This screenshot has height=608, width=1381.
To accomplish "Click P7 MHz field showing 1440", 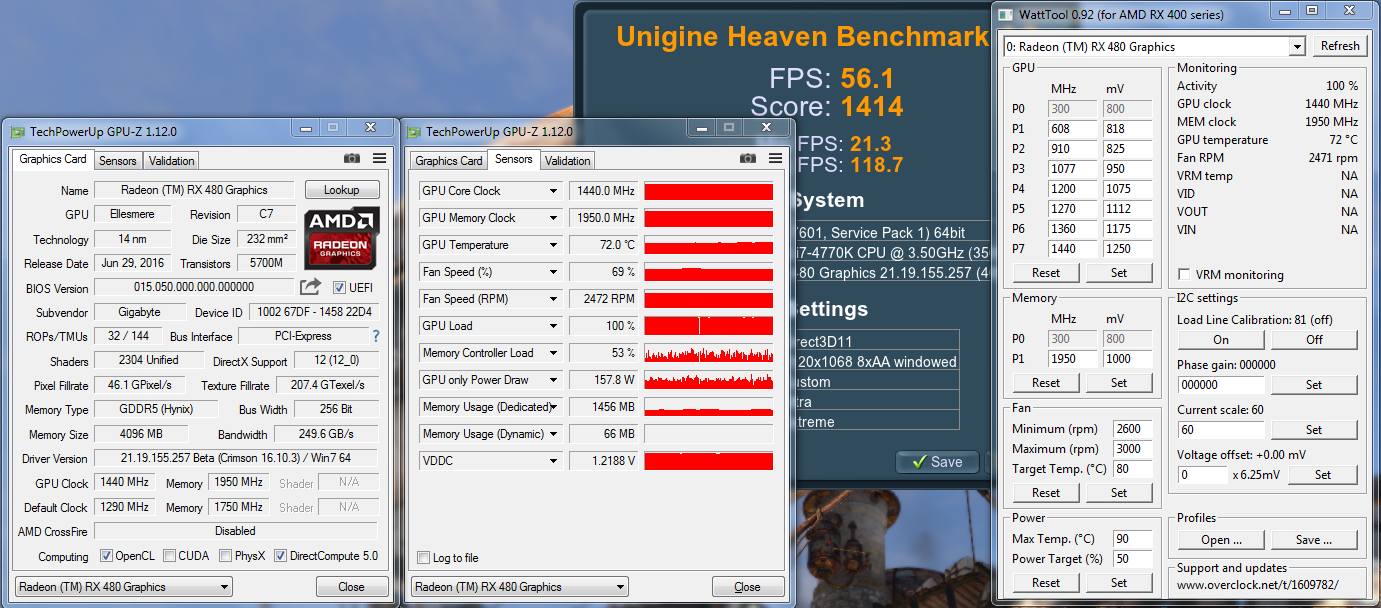I will click(x=1072, y=248).
